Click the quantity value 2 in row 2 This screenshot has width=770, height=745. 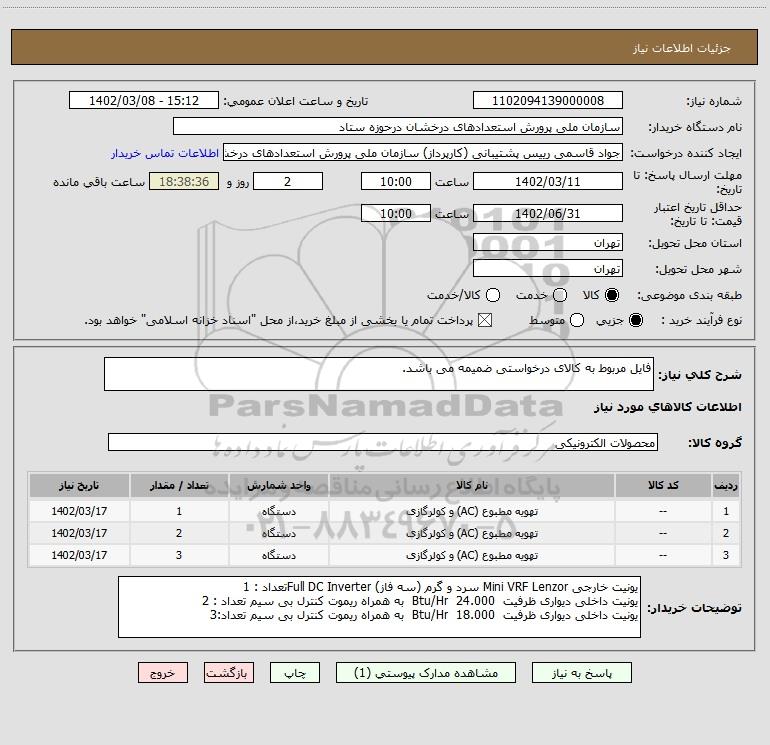[179, 533]
